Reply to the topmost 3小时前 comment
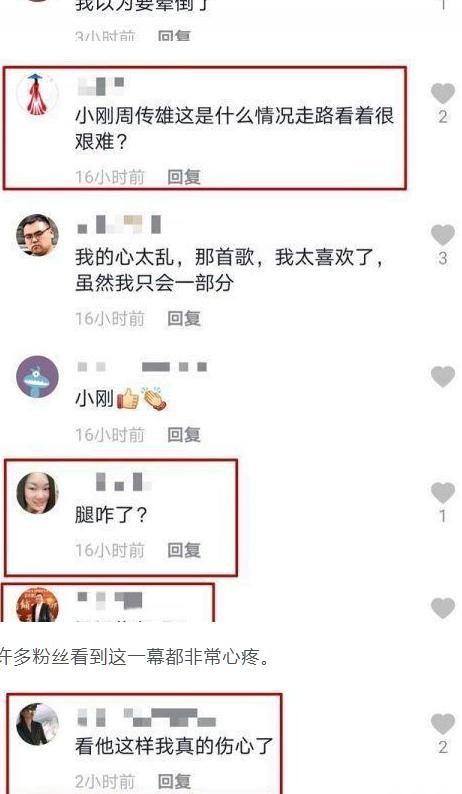Screen dimensions: 462x794 click(174, 36)
